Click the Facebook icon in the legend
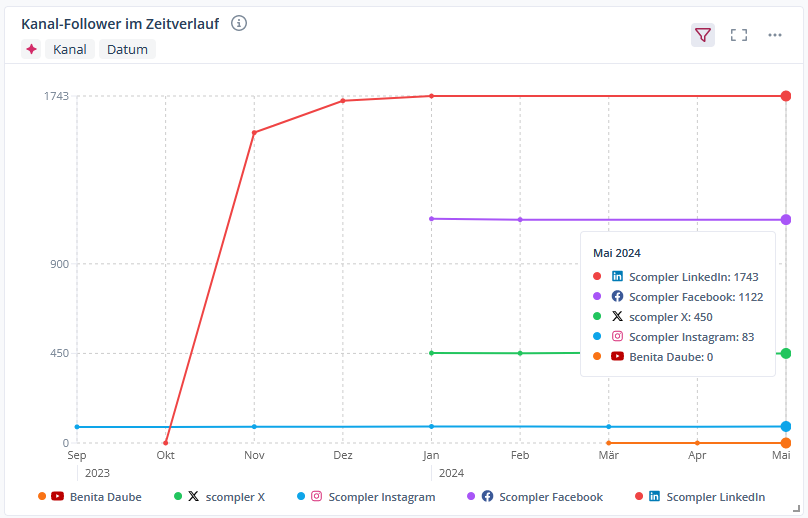Viewport: 808px width, 518px height. point(487,496)
